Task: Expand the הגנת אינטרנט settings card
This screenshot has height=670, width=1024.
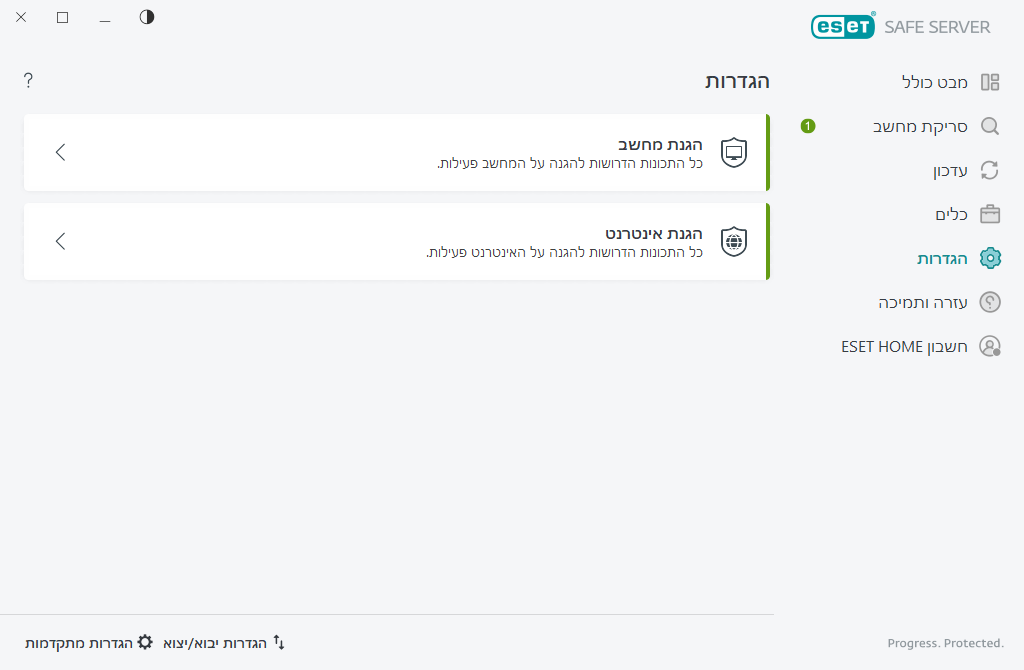Action: click(x=61, y=241)
